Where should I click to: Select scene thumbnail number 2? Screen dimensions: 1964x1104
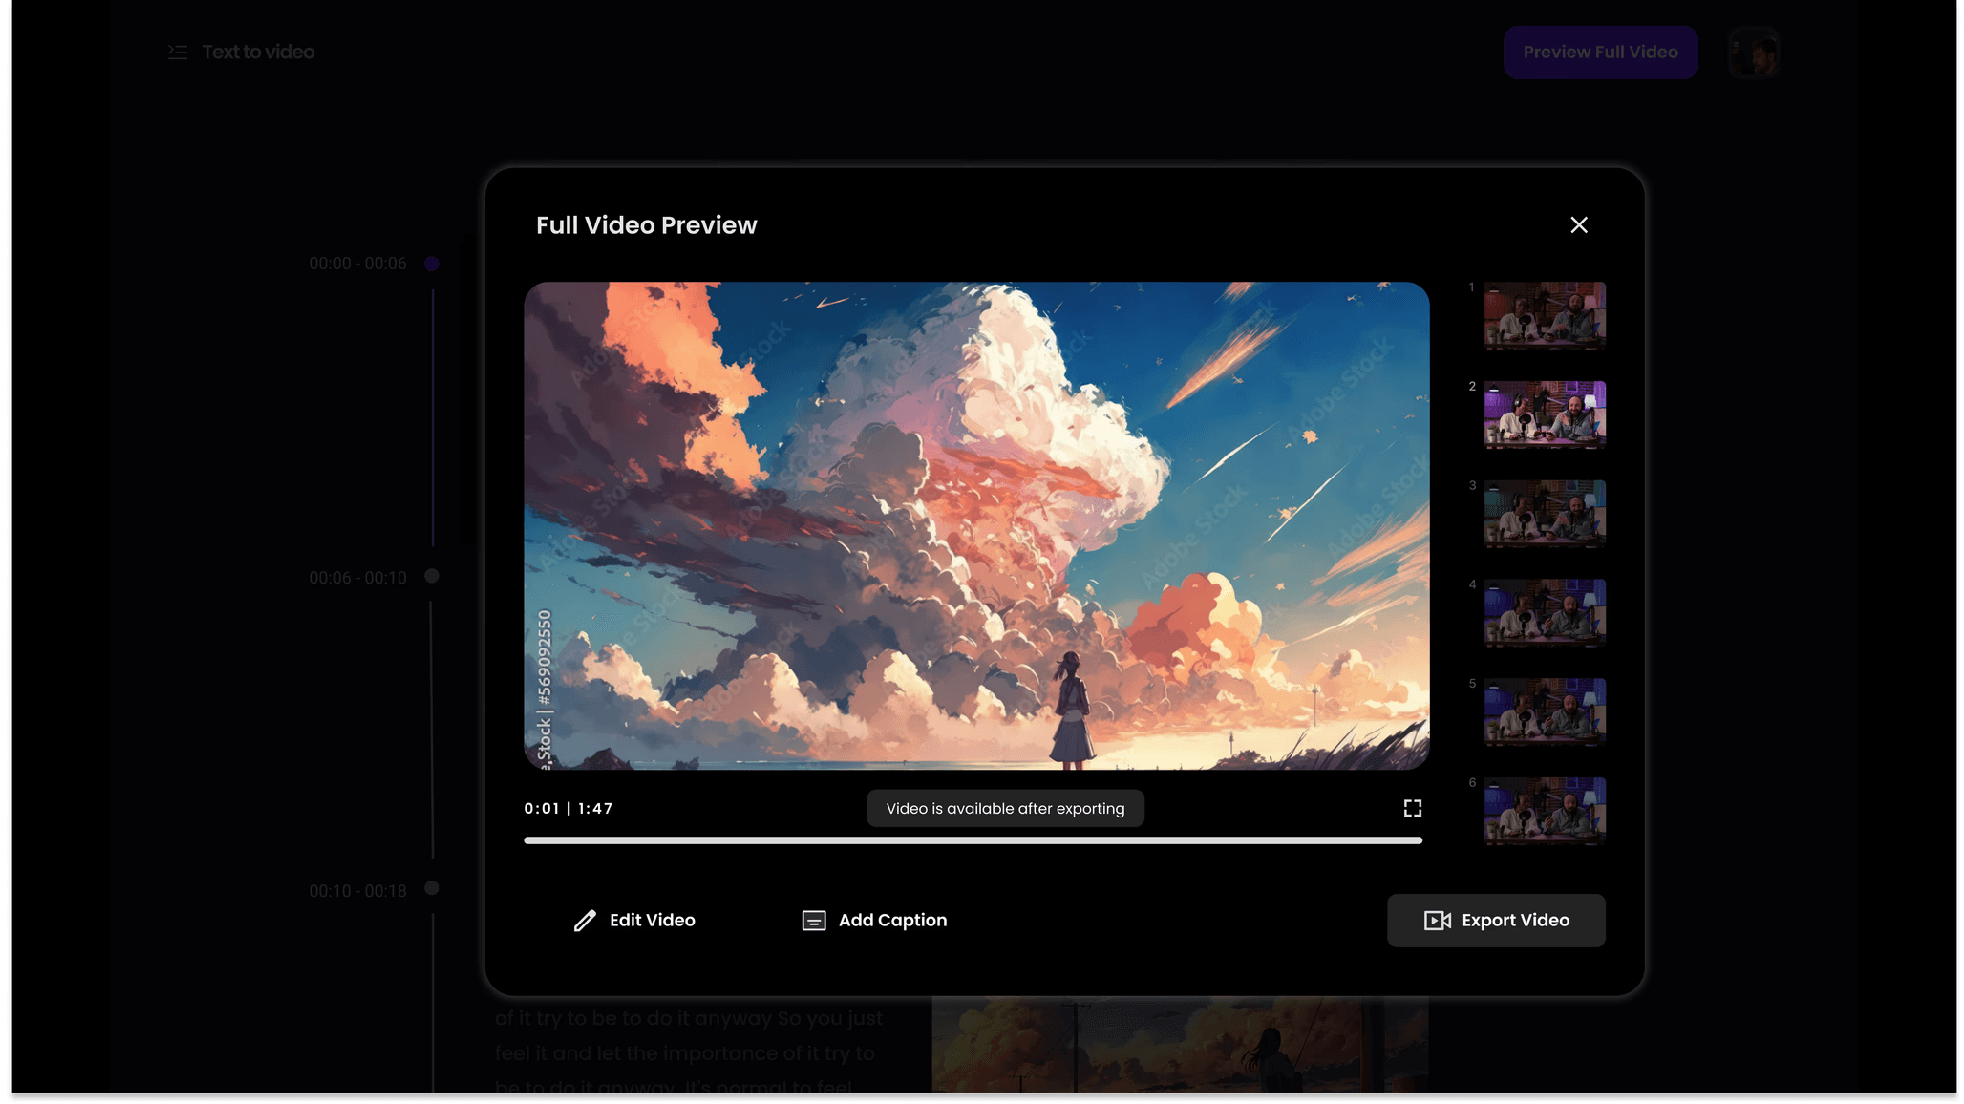pos(1544,414)
